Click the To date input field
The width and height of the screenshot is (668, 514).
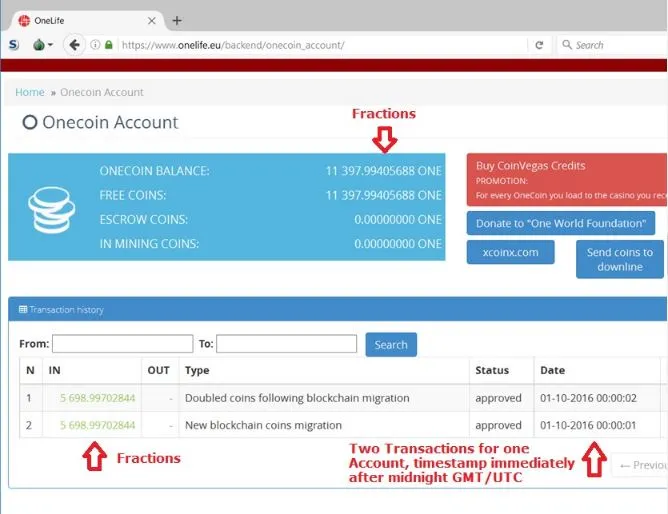(x=286, y=344)
